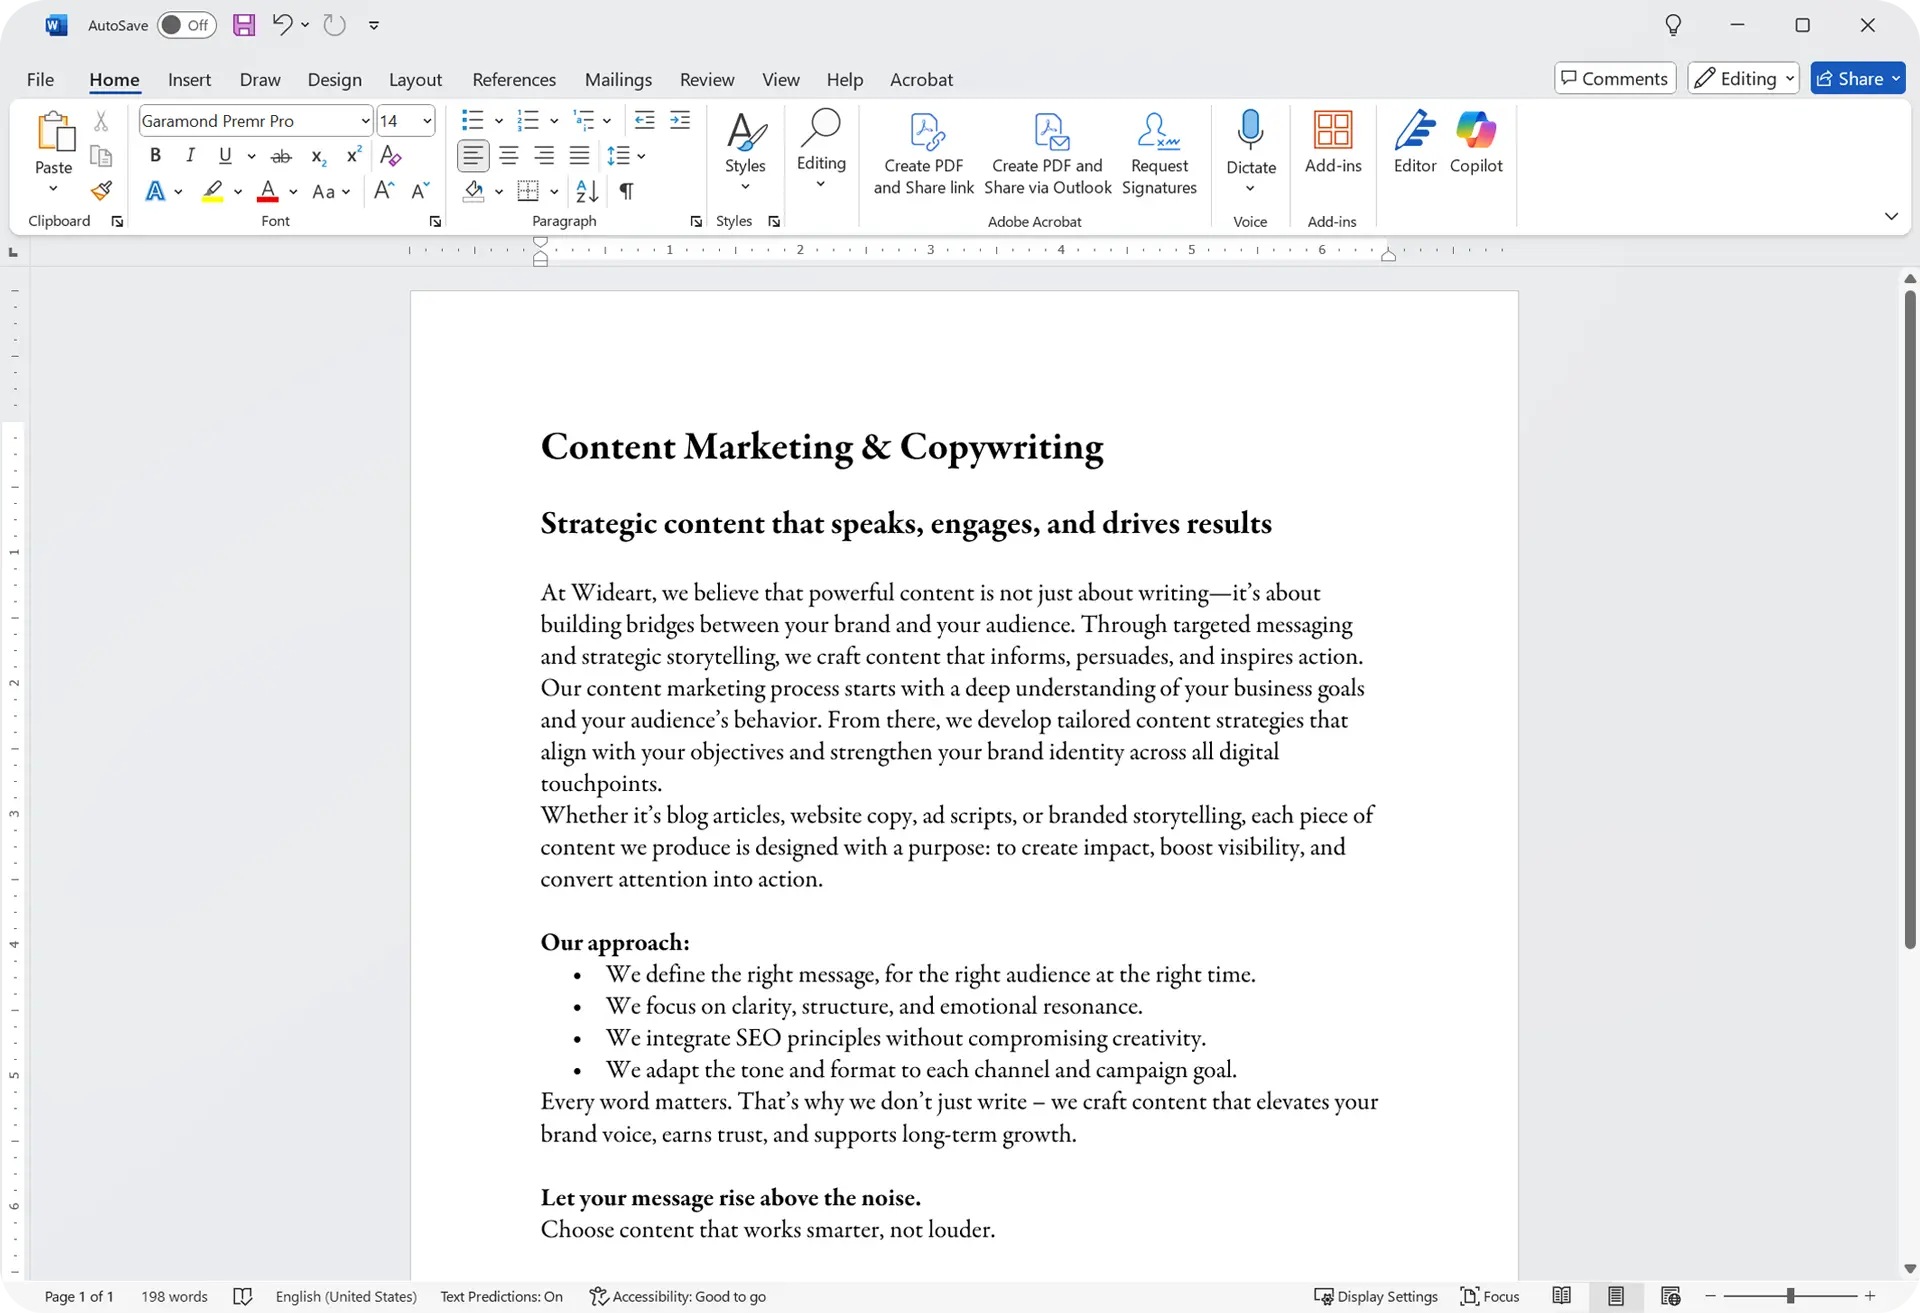The image size is (1920, 1313).
Task: Click the Copy icon
Action: pyautogui.click(x=101, y=156)
